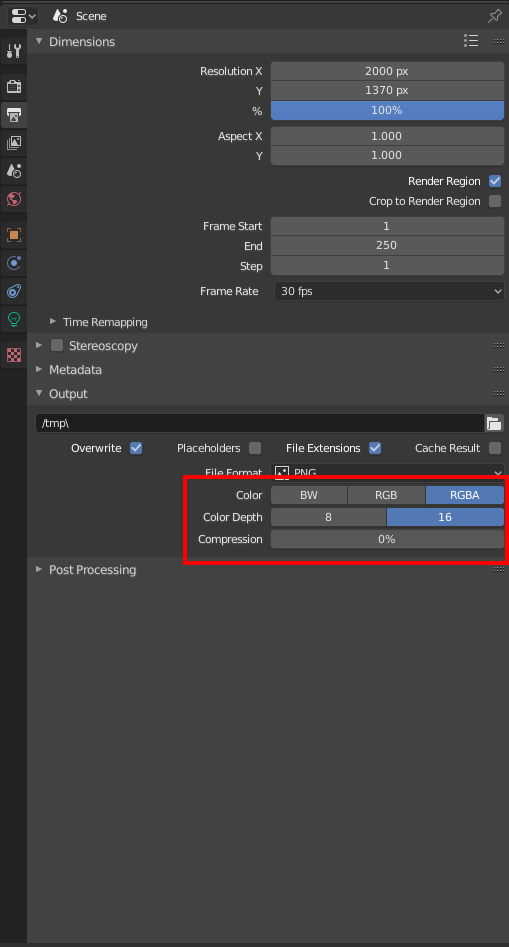The image size is (509, 947).
Task: Set Color Depth to 8
Action: click(x=328, y=517)
